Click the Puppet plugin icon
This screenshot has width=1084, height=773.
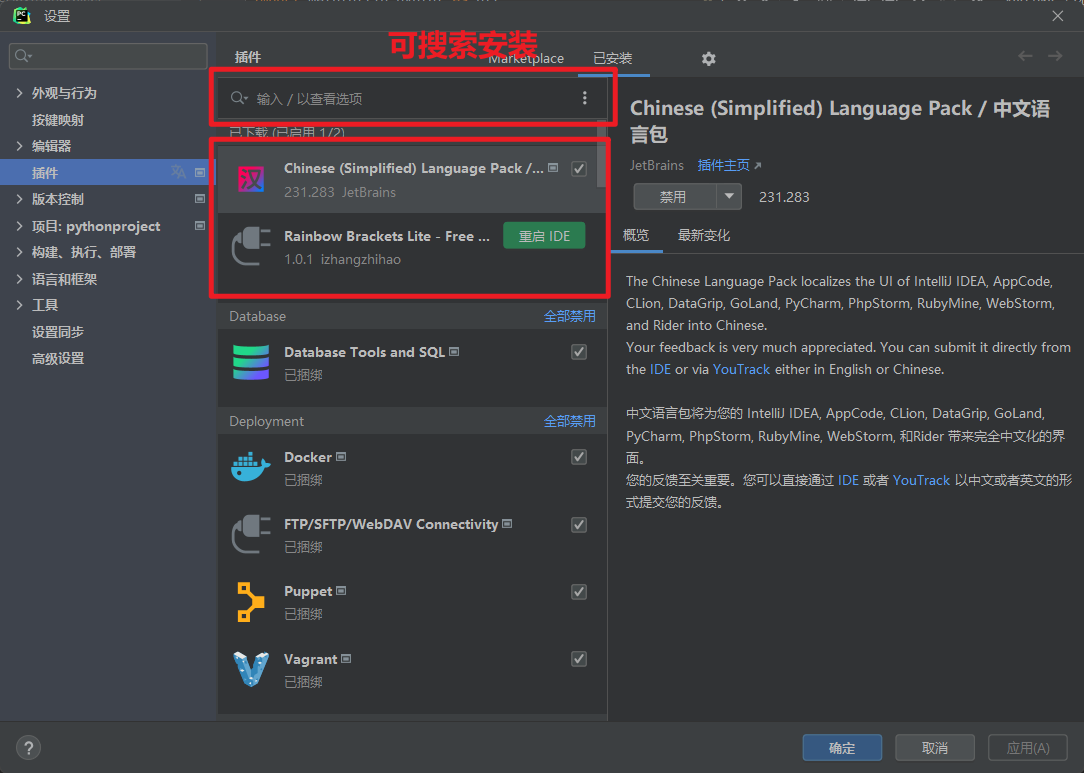[x=250, y=602]
